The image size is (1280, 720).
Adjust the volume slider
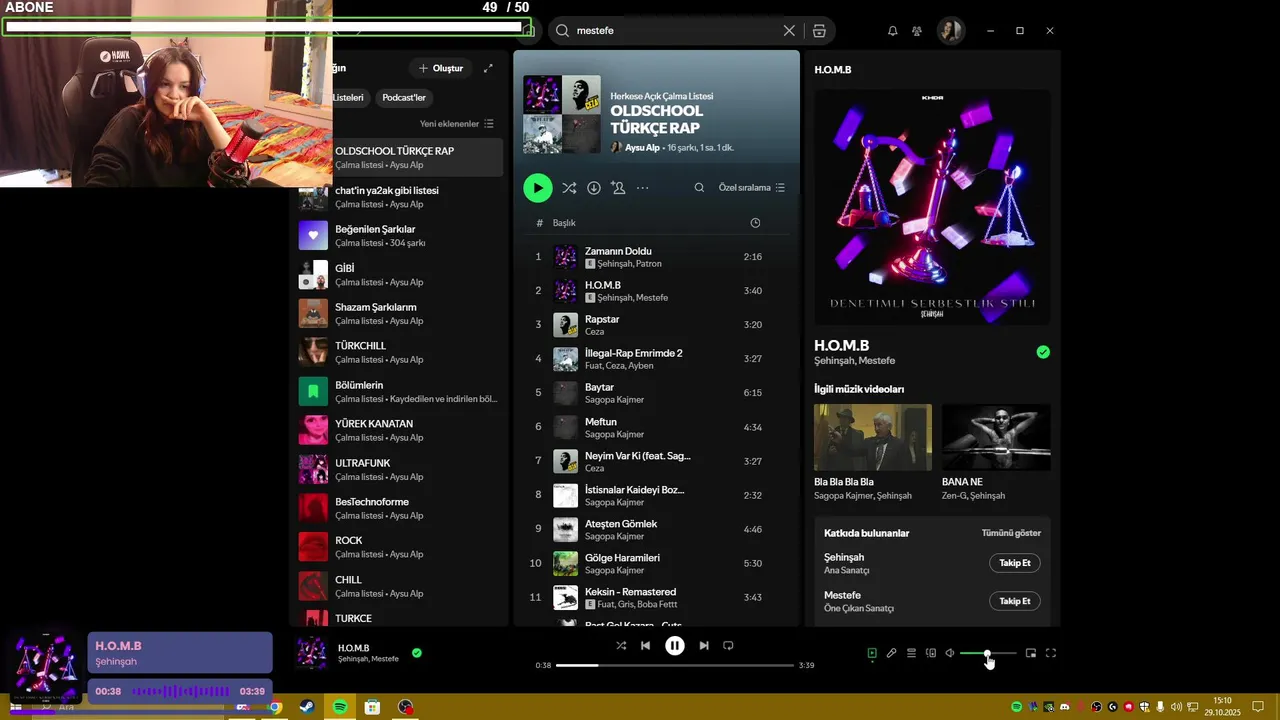point(988,653)
